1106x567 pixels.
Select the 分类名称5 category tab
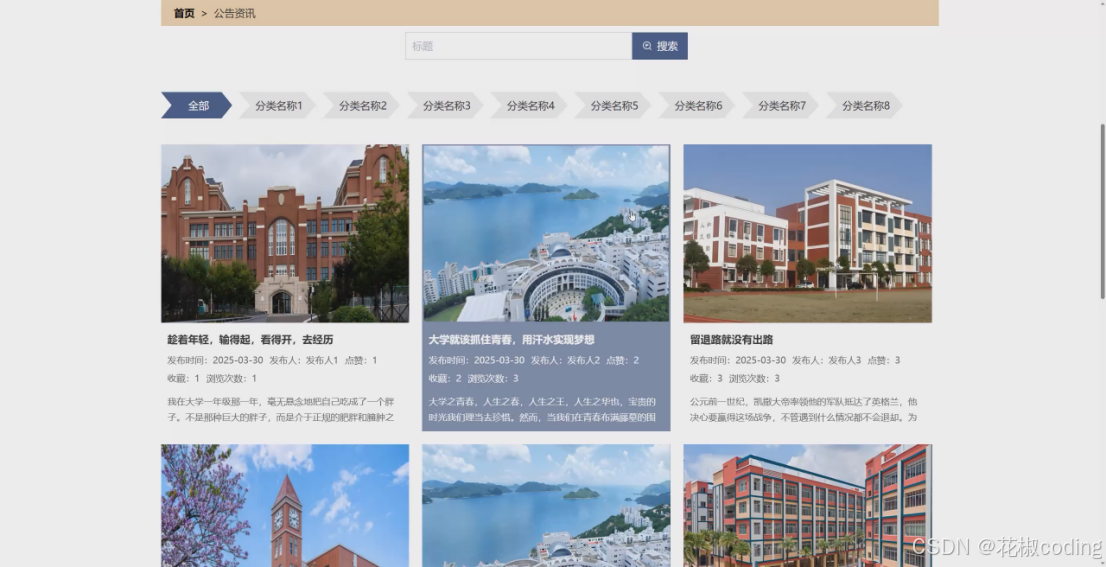[x=613, y=105]
